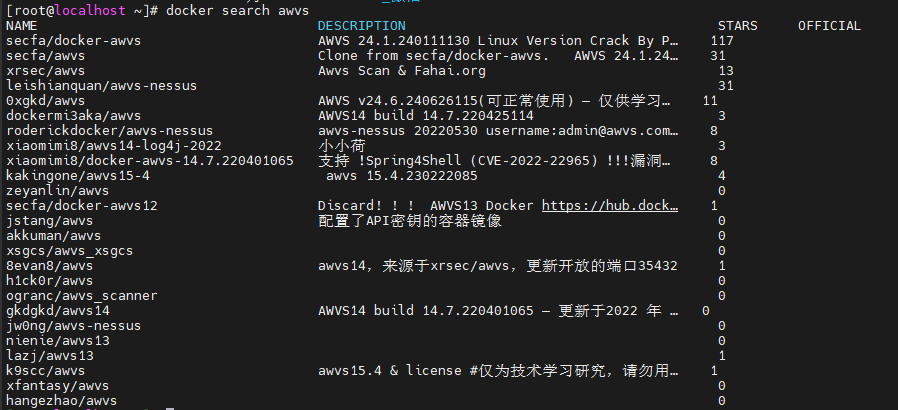Image resolution: width=898 pixels, height=410 pixels.
Task: Click the 0xgkd/awvs image name
Action: tap(45, 100)
